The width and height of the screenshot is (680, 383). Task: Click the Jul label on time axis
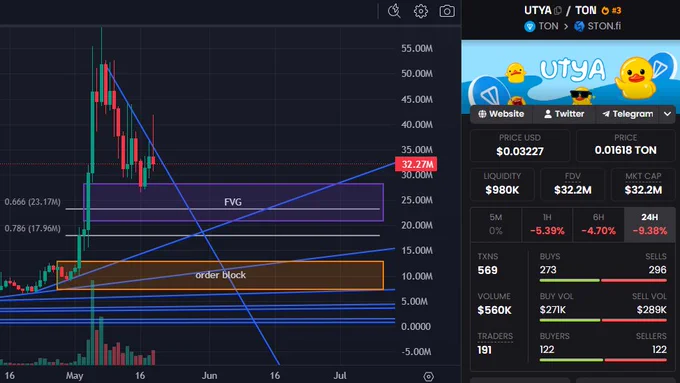pos(340,376)
